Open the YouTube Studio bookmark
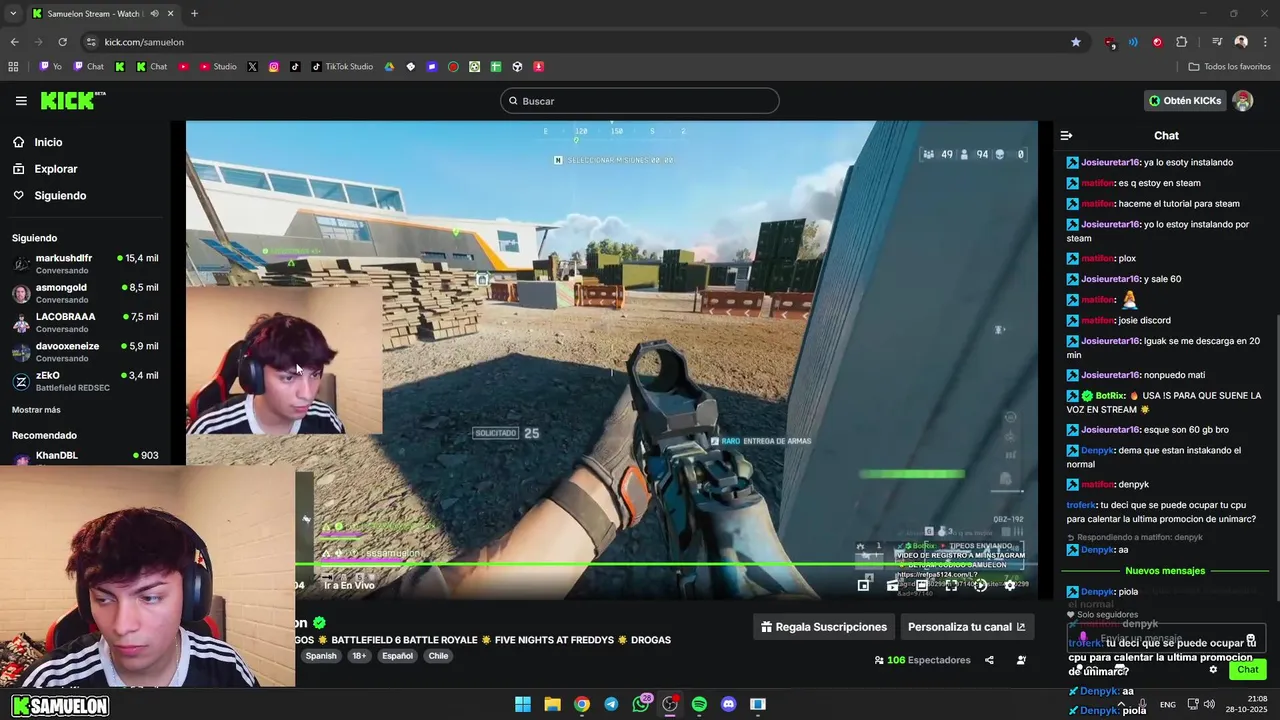 (x=218, y=67)
